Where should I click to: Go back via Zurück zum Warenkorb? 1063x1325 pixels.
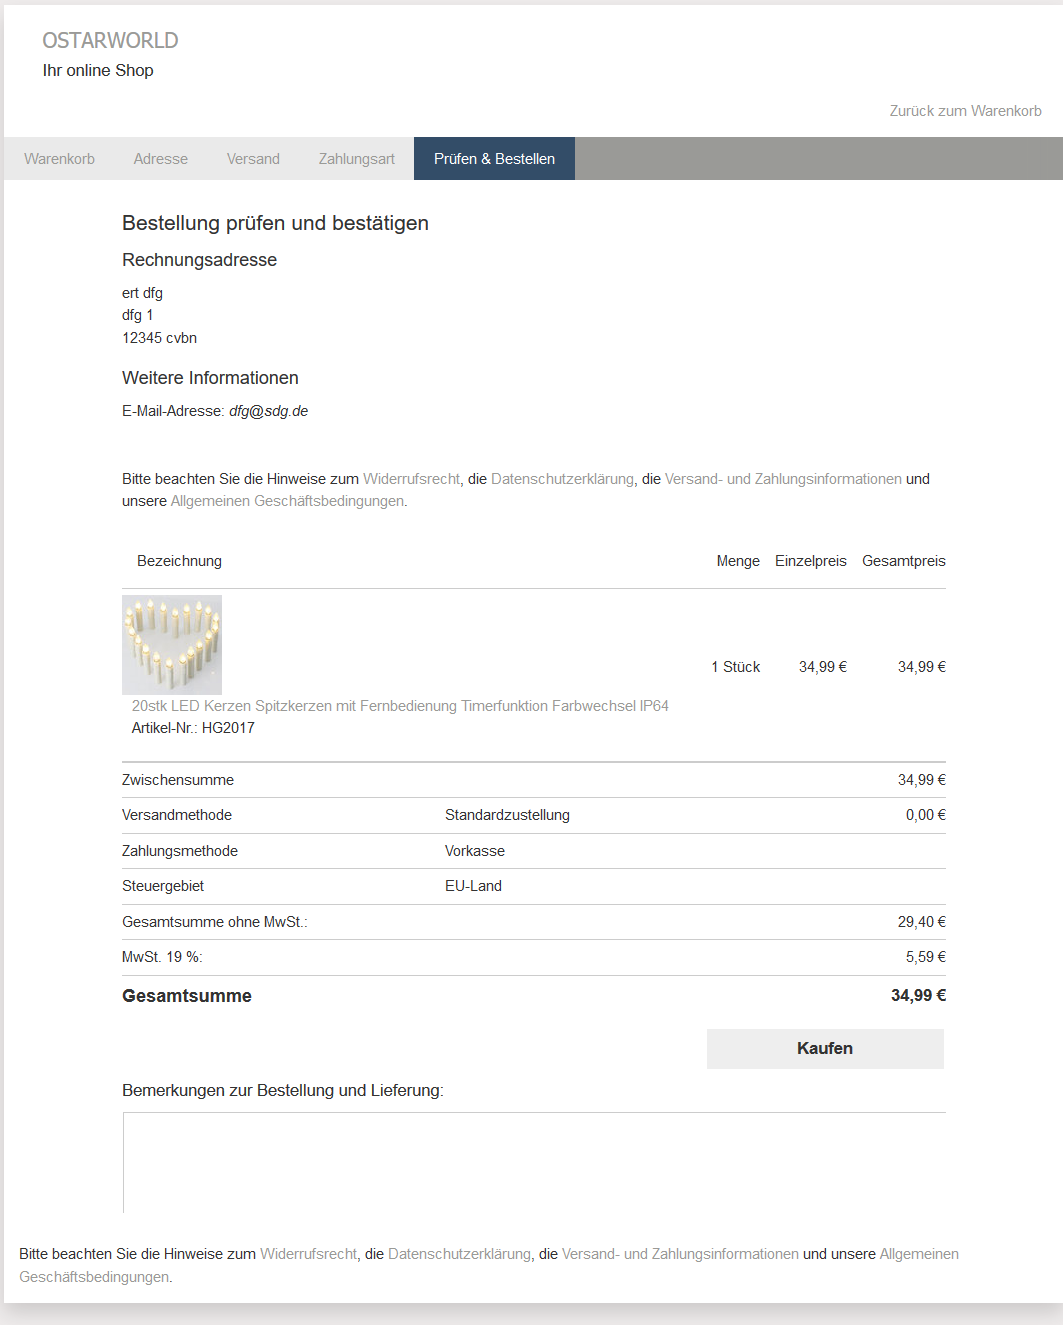tap(965, 111)
